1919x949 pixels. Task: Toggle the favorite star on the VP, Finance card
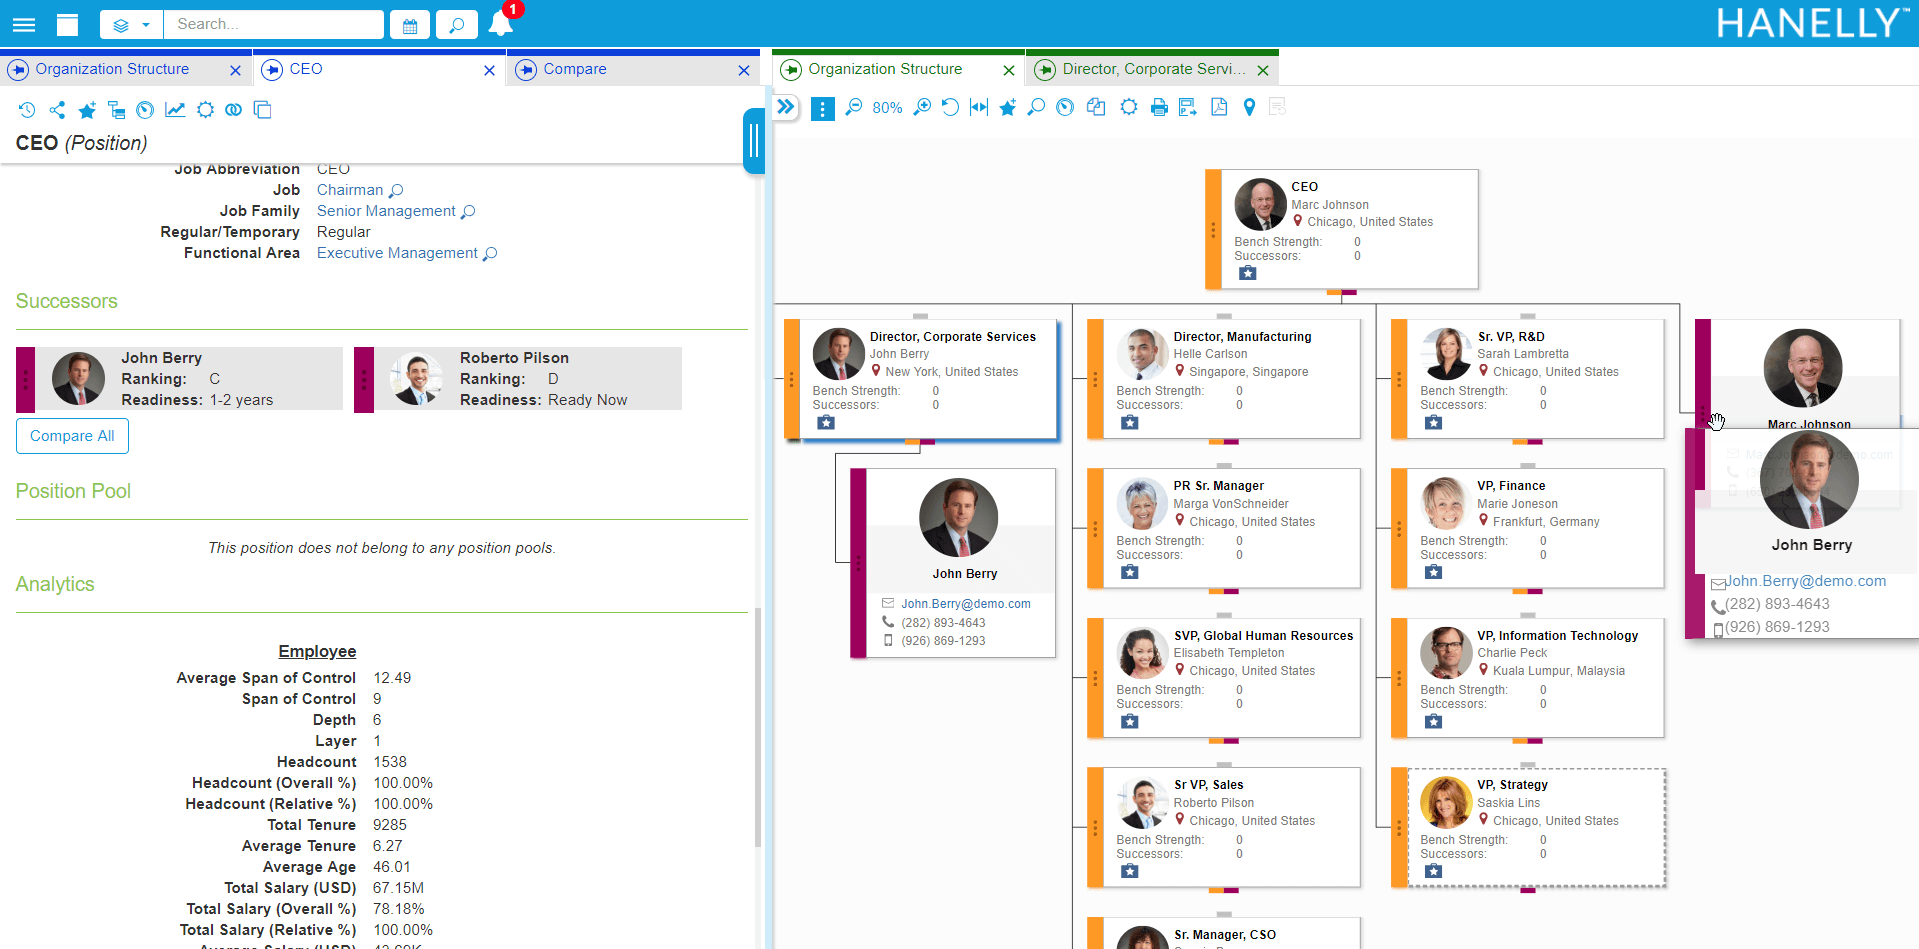[x=1433, y=571]
